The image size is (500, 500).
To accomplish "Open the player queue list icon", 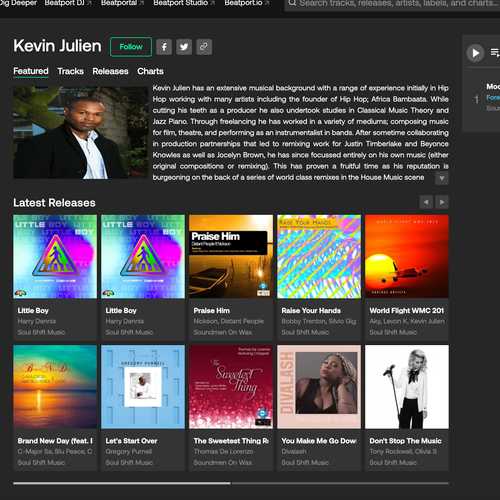I will click(x=495, y=53).
